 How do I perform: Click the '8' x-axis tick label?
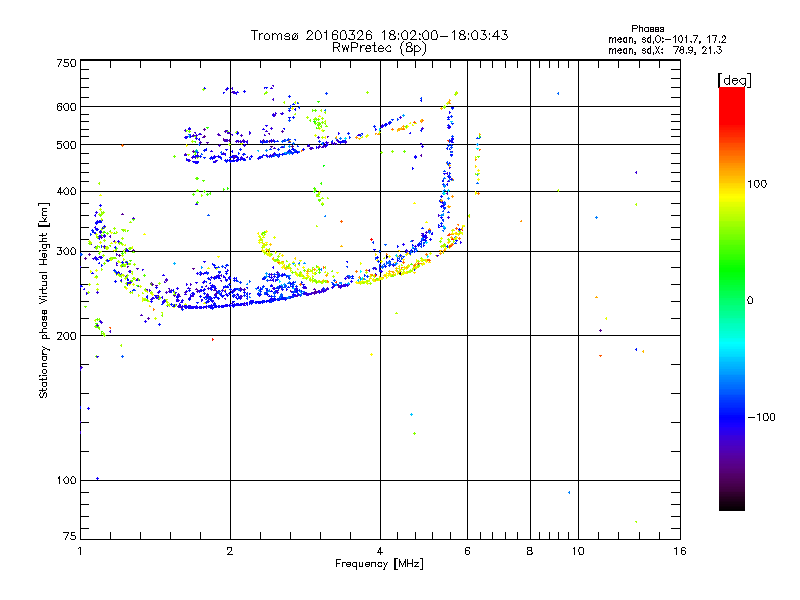530,551
